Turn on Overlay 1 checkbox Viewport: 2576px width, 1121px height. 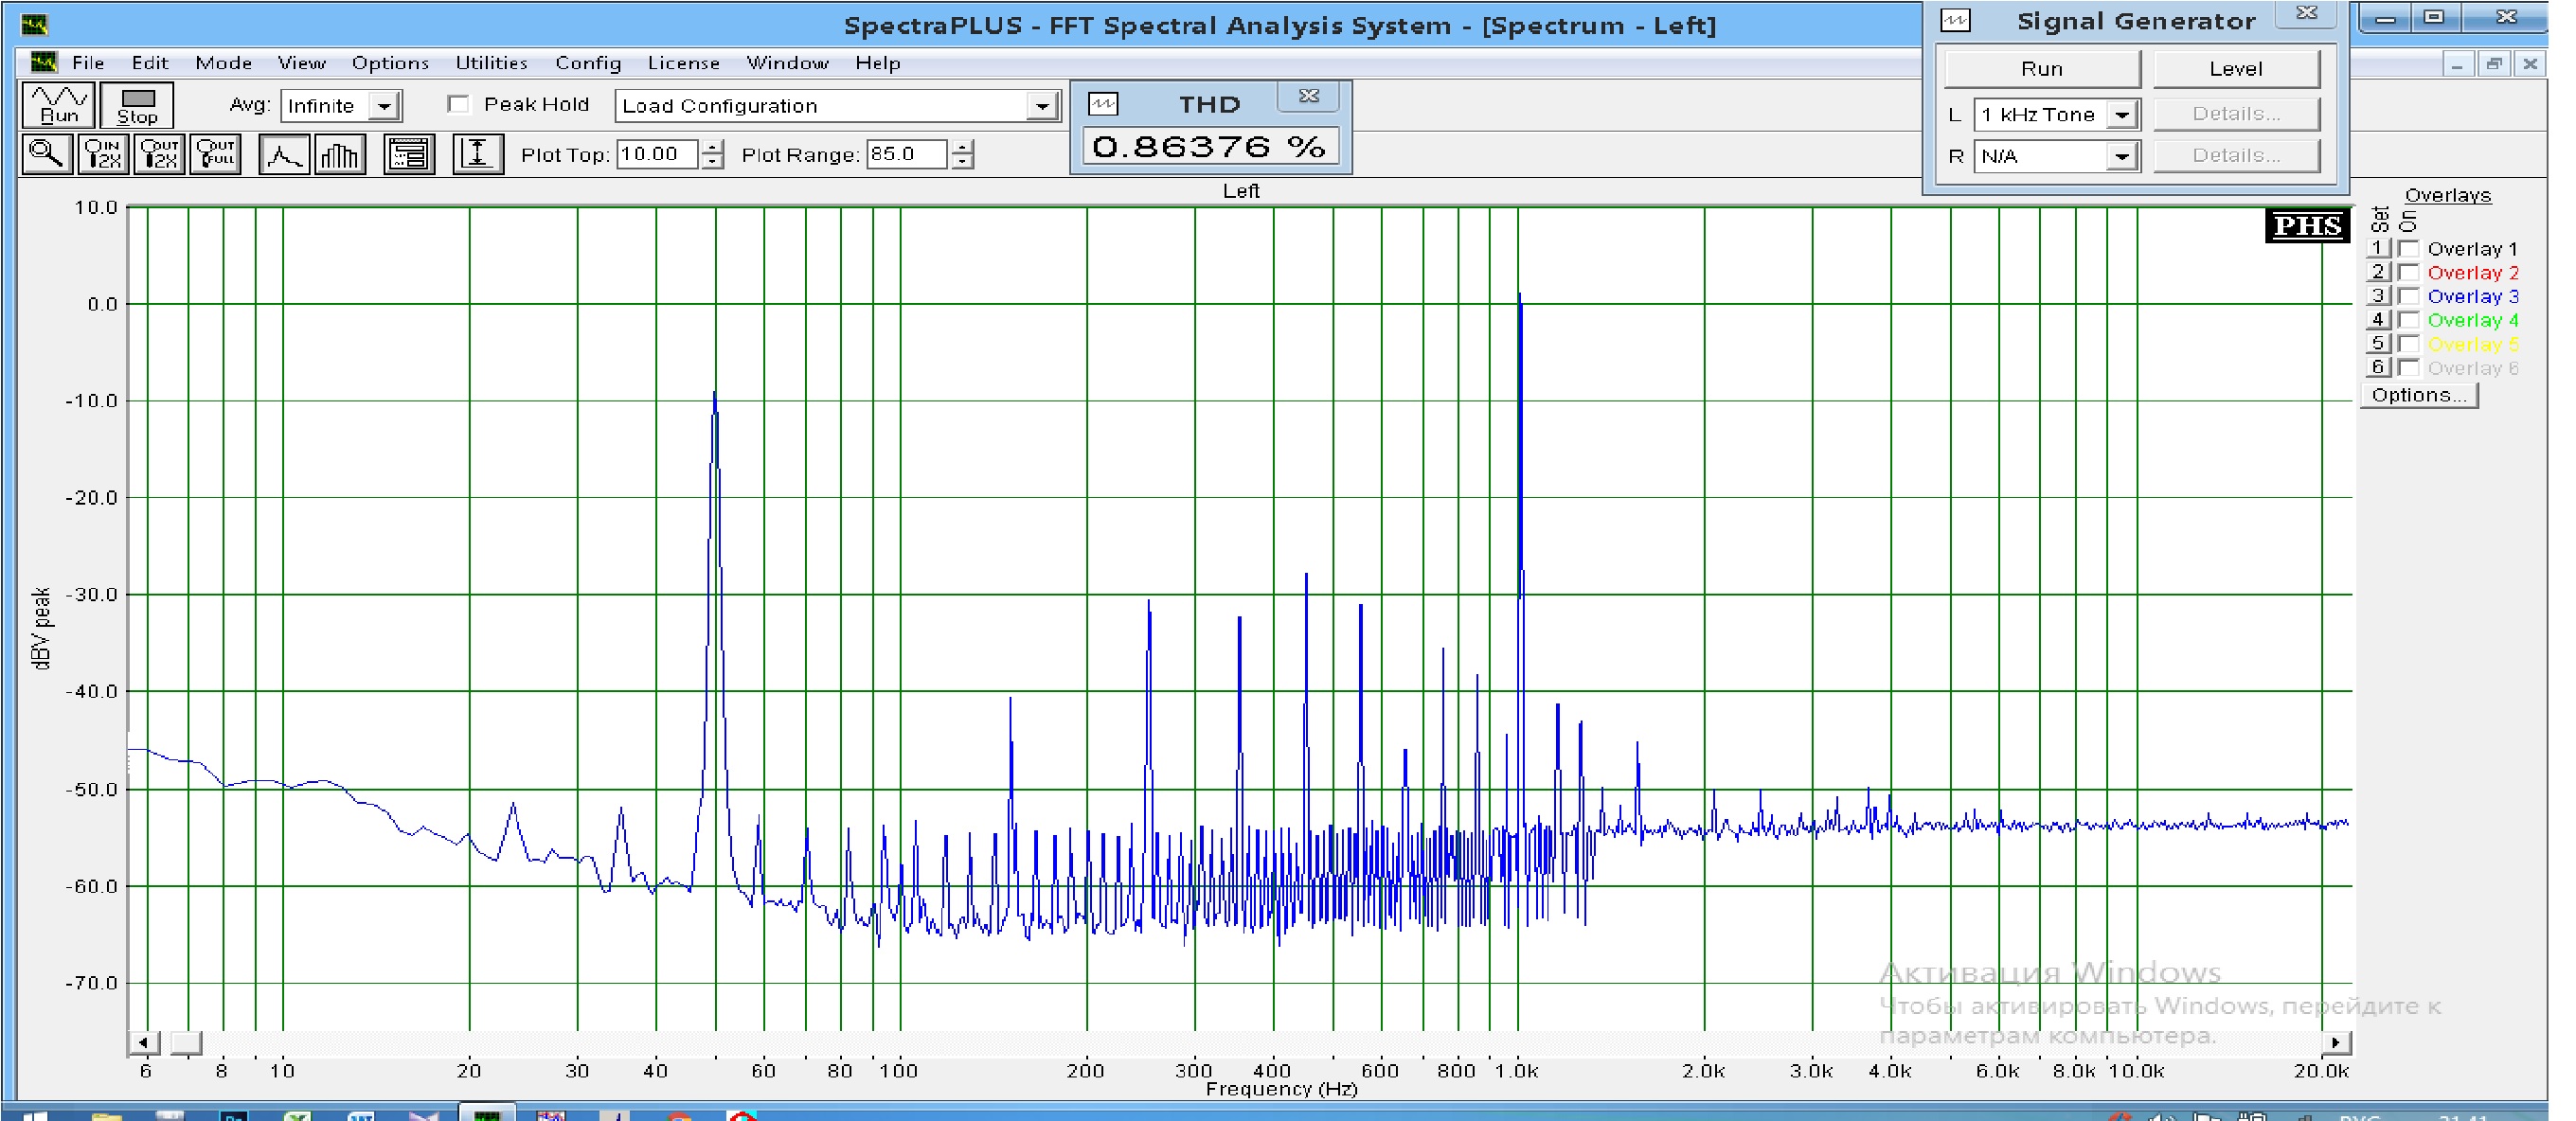pyautogui.click(x=2409, y=249)
